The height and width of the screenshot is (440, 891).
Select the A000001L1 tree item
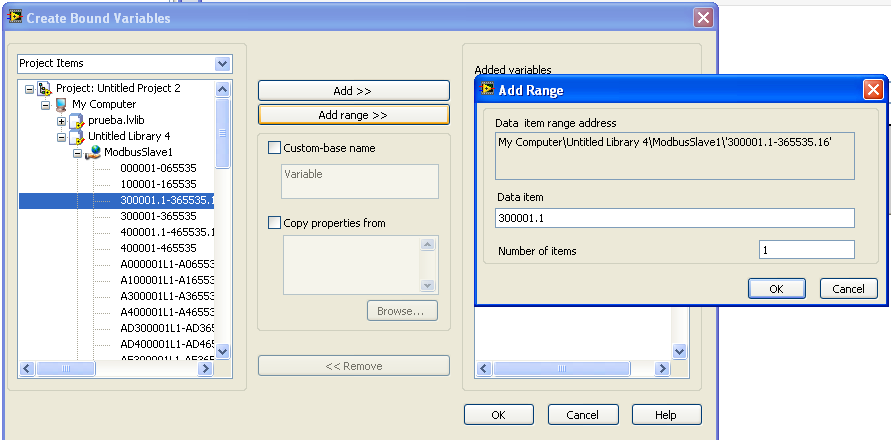point(167,264)
